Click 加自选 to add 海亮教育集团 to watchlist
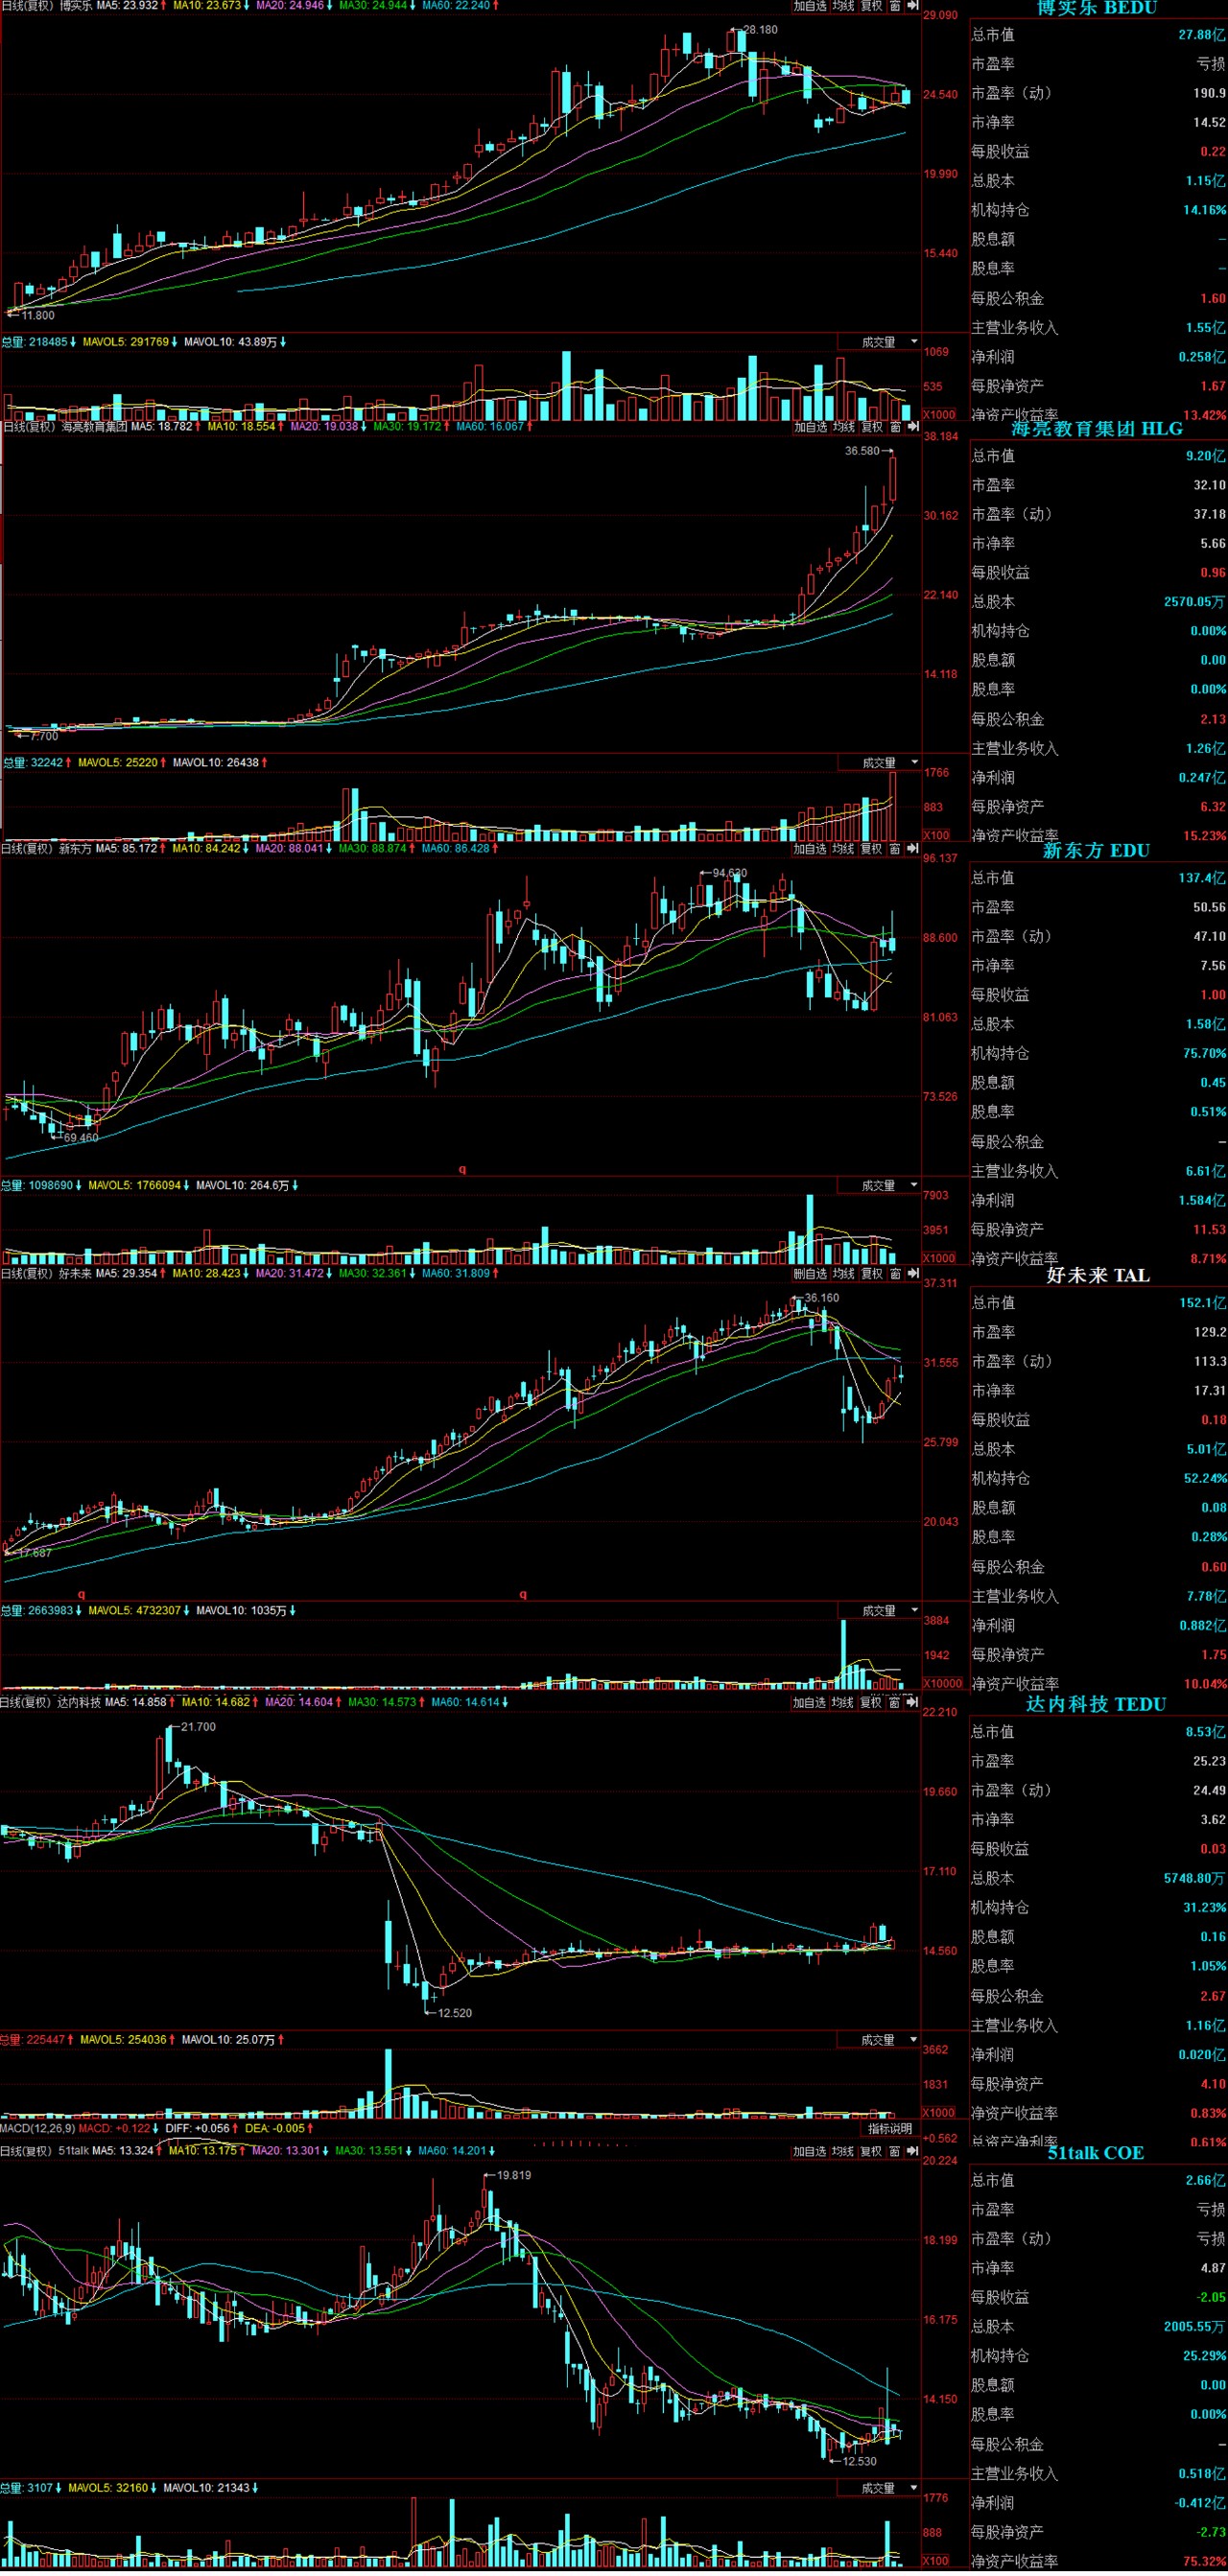1228x2576 pixels. [x=810, y=427]
